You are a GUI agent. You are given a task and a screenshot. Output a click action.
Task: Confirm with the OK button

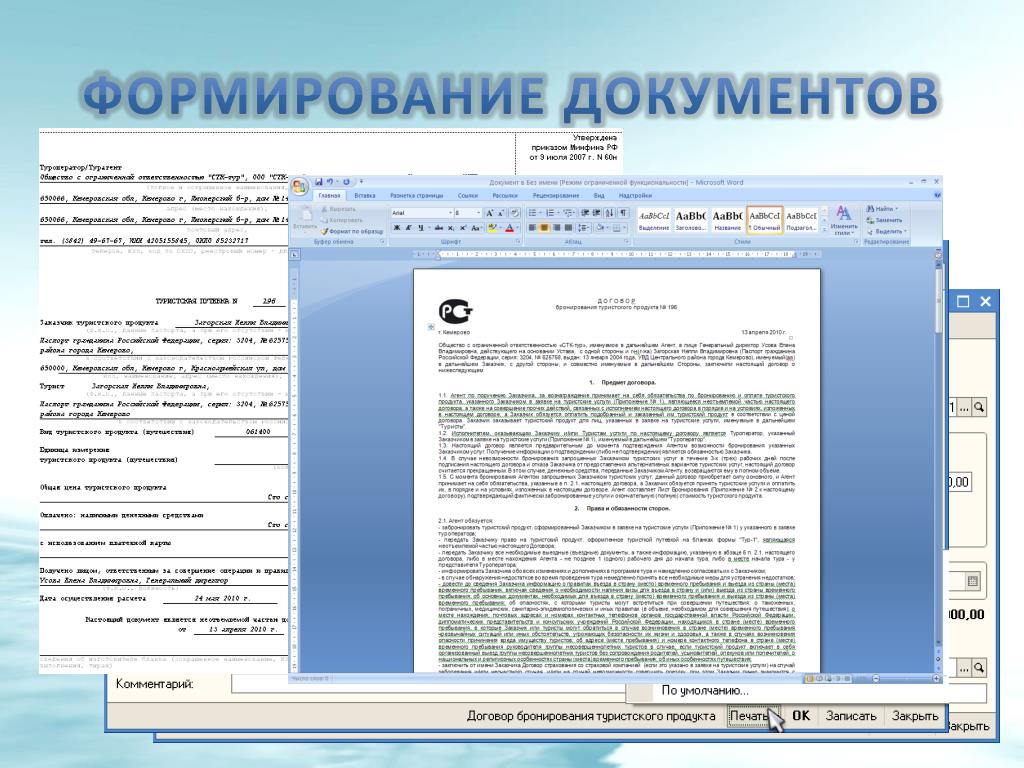[801, 716]
